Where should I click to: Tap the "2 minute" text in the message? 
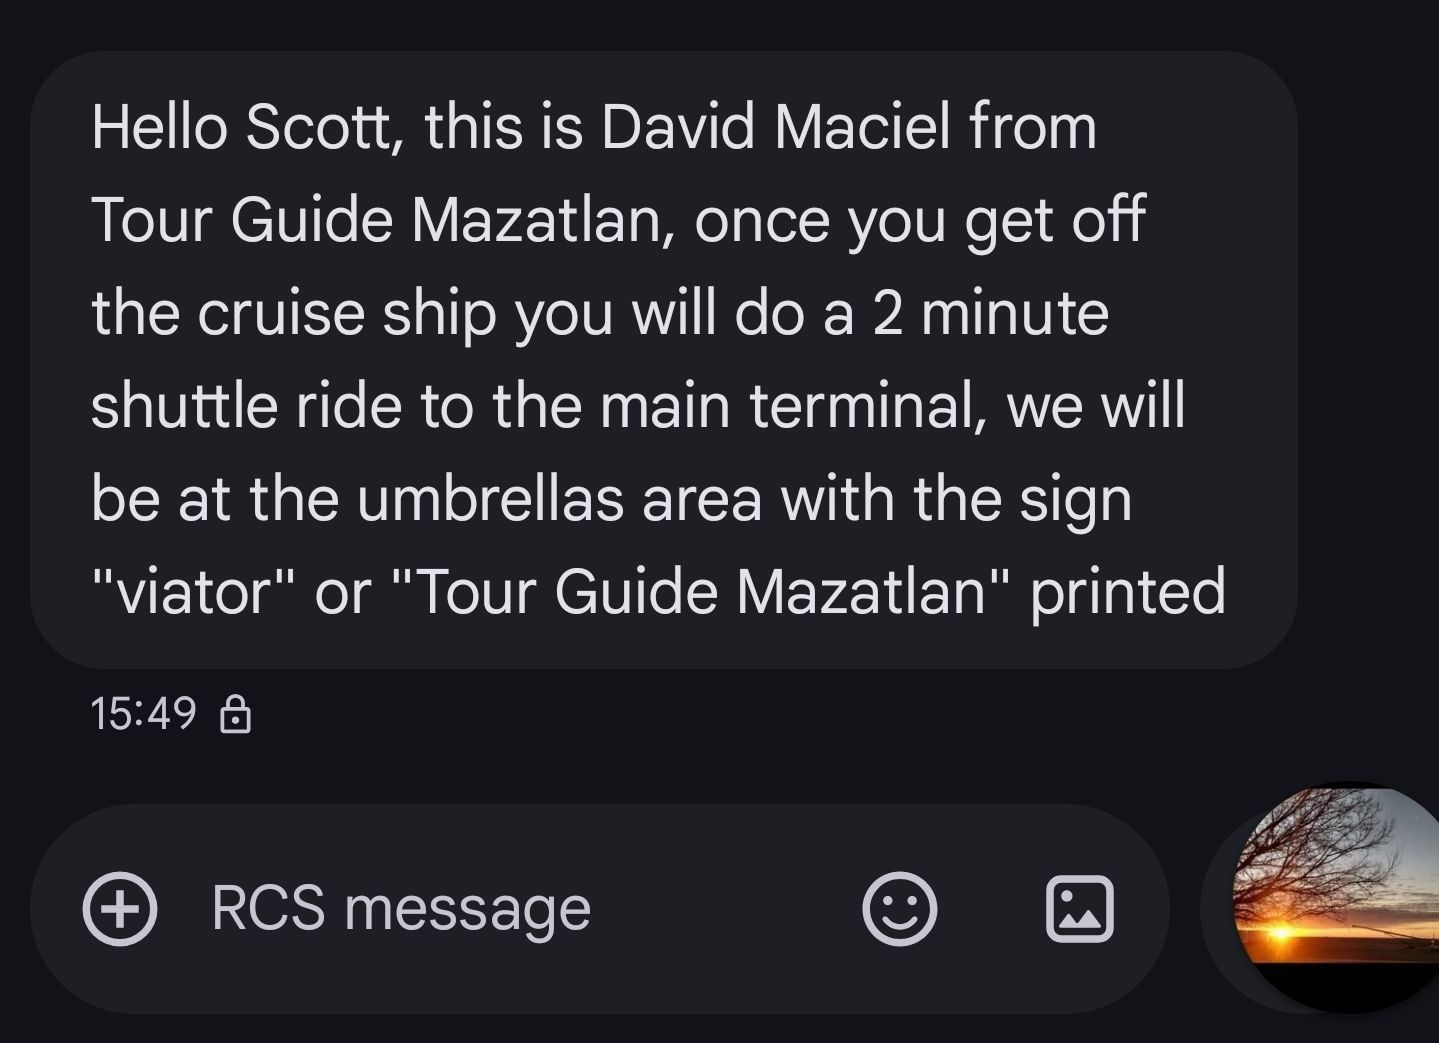(990, 313)
